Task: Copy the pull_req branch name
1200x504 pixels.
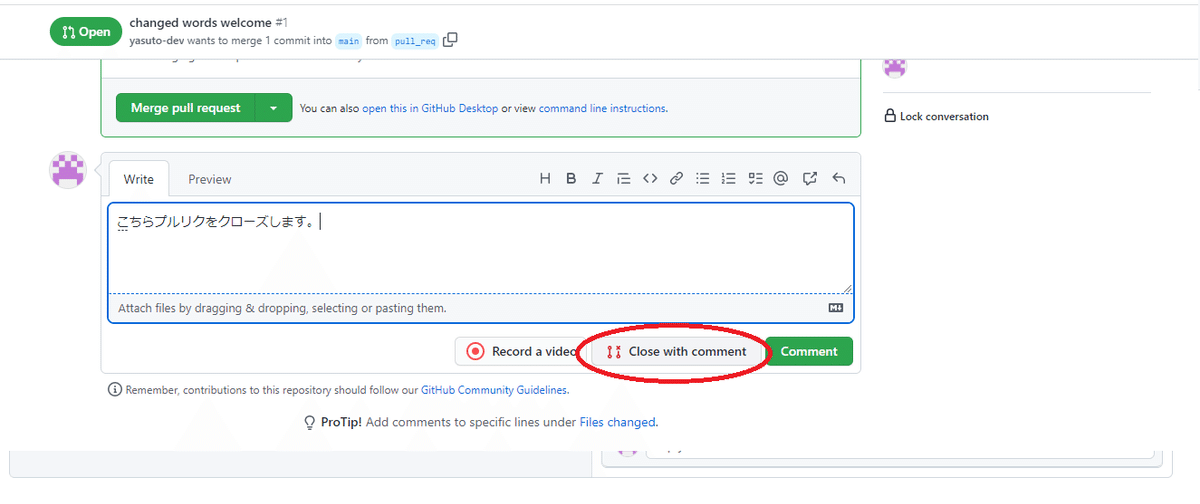Action: click(451, 40)
